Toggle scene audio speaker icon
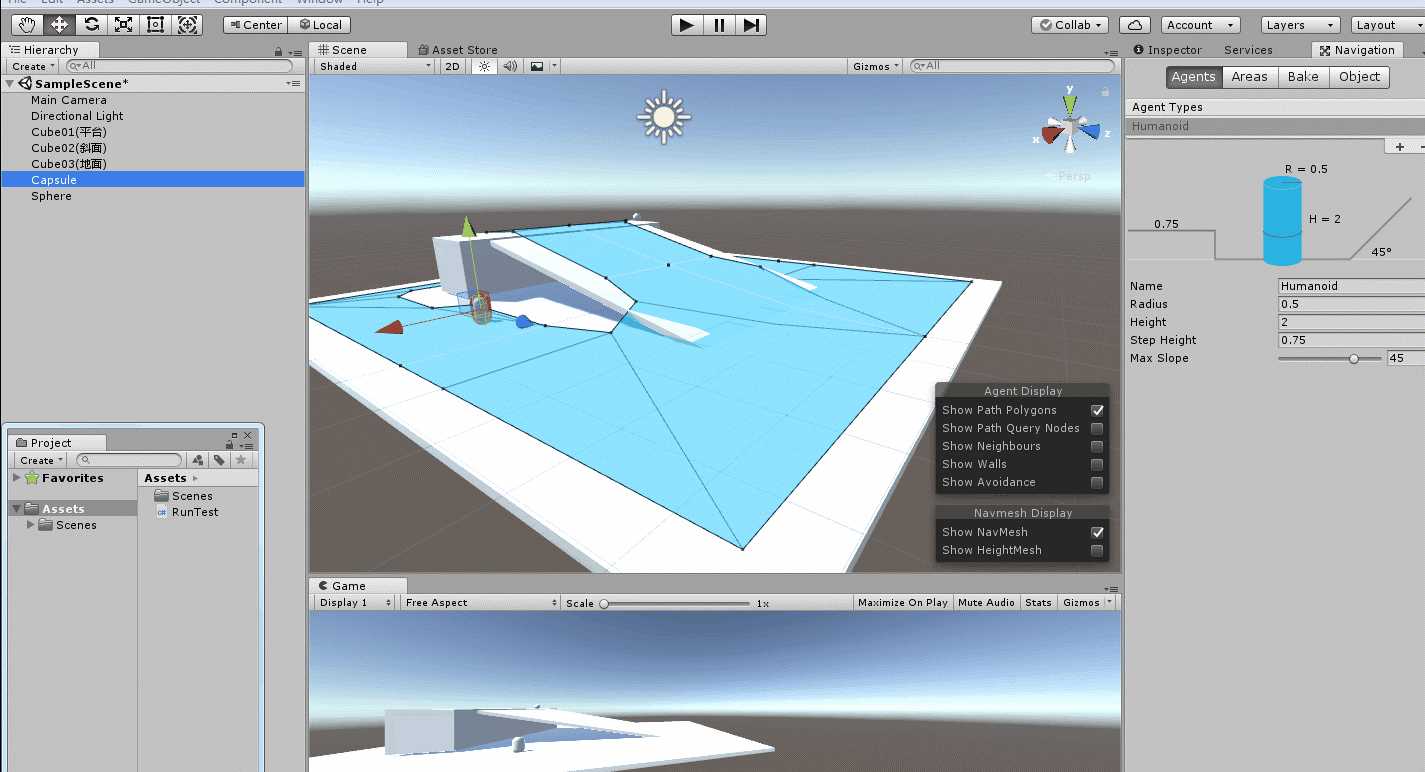The height and width of the screenshot is (772, 1425). tap(510, 66)
